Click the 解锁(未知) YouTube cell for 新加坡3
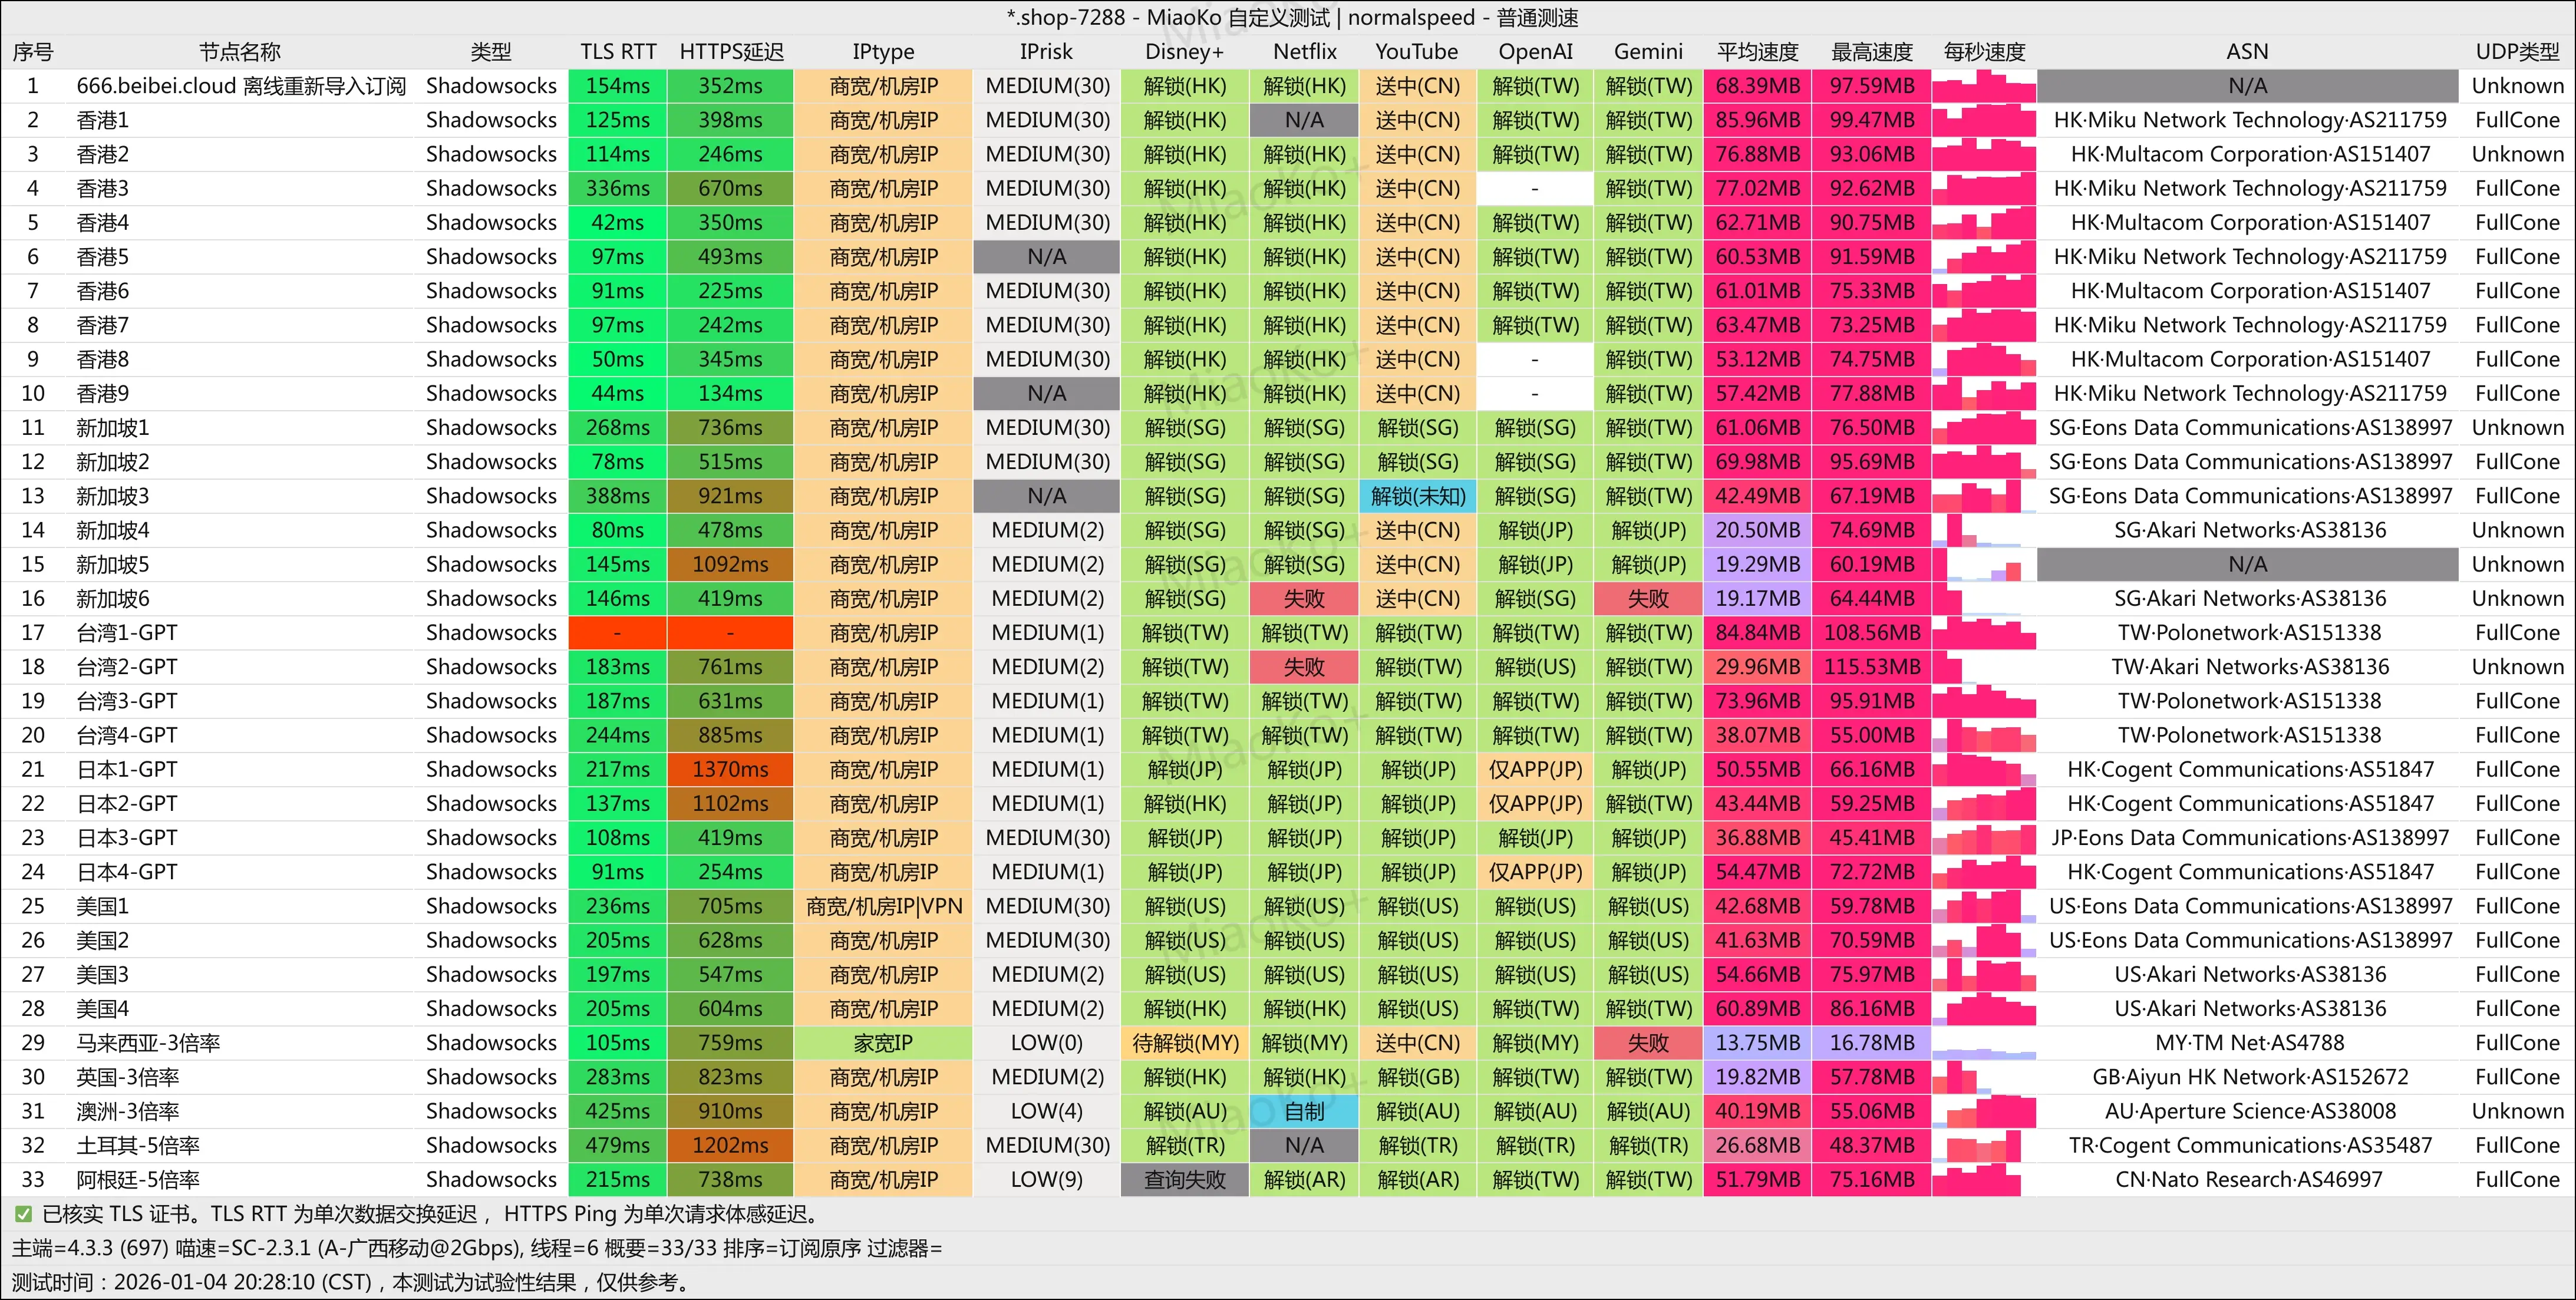Viewport: 2576px width, 1300px height. 1417,496
